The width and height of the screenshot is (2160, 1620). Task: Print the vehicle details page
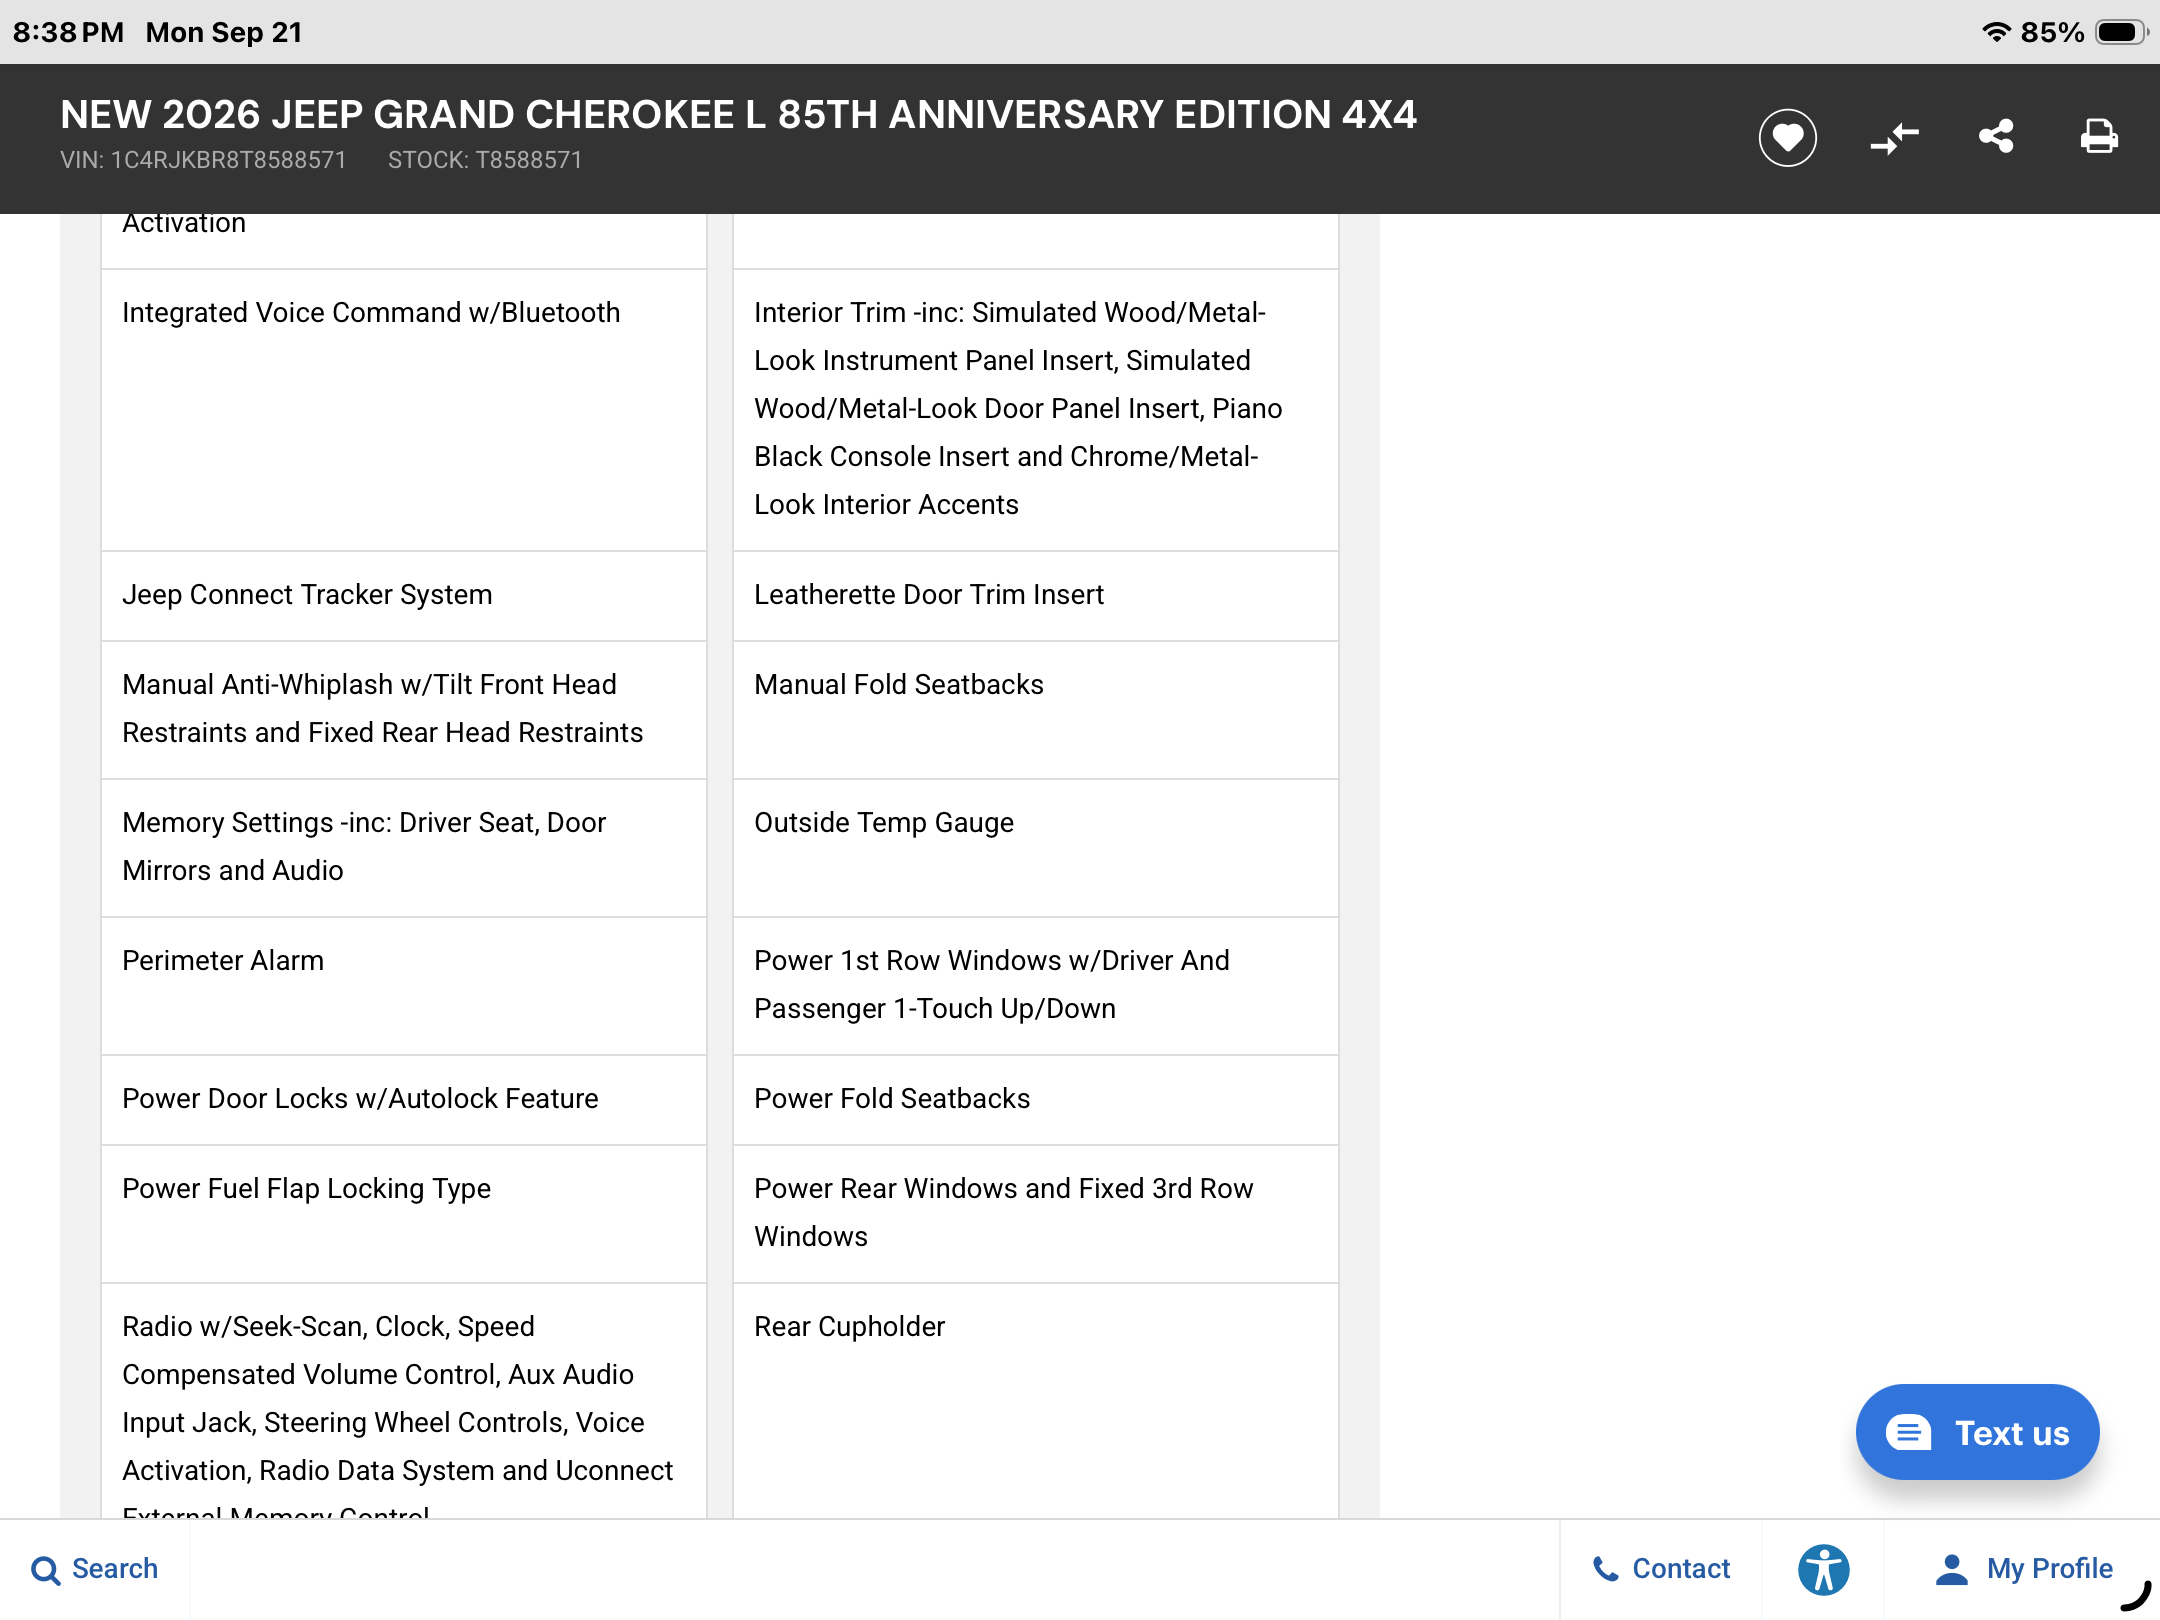[2099, 136]
